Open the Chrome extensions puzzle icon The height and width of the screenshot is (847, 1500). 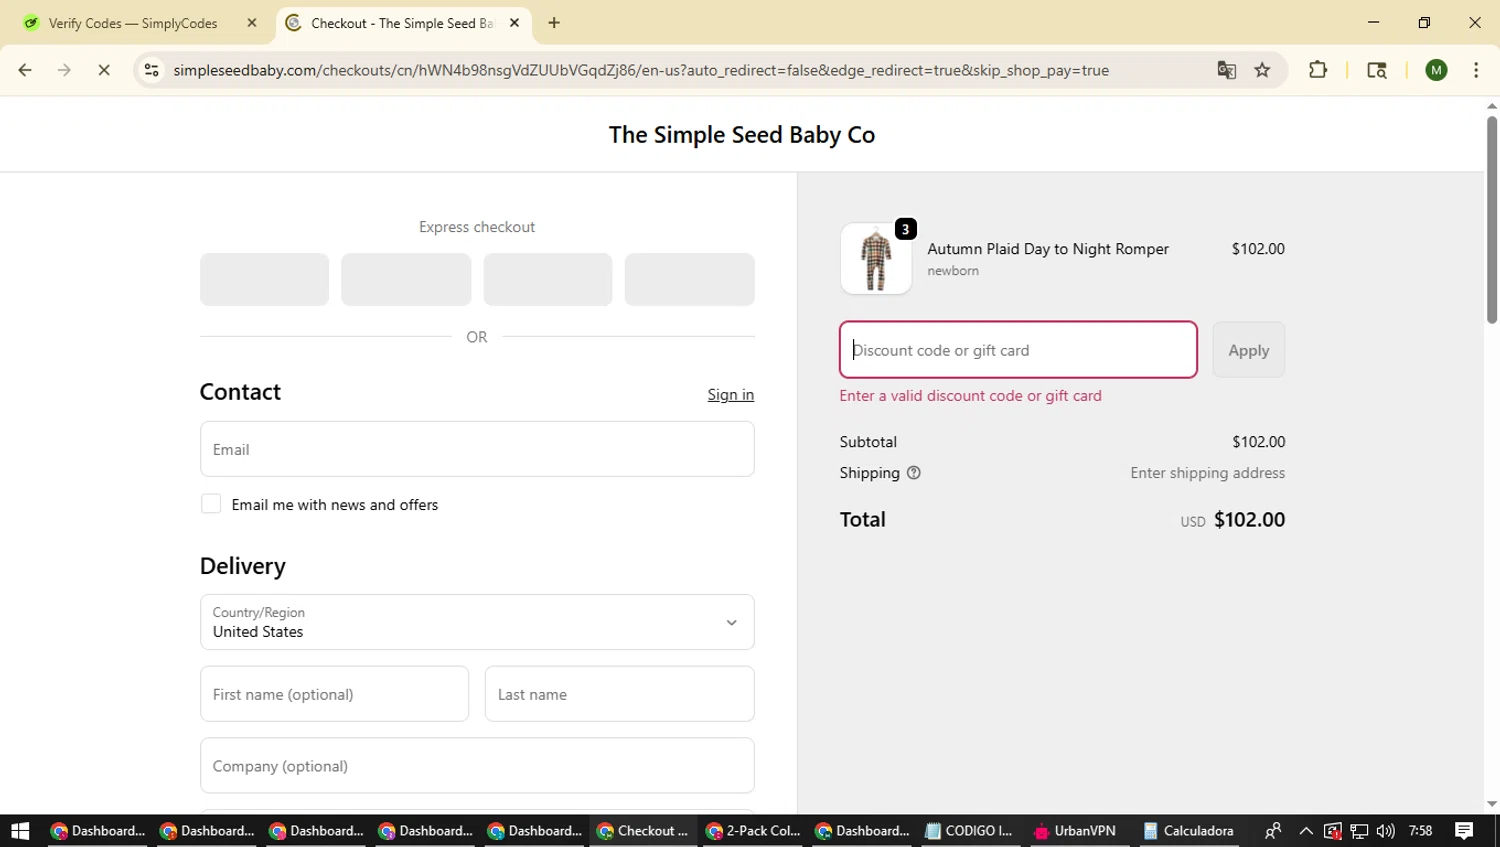tap(1318, 70)
